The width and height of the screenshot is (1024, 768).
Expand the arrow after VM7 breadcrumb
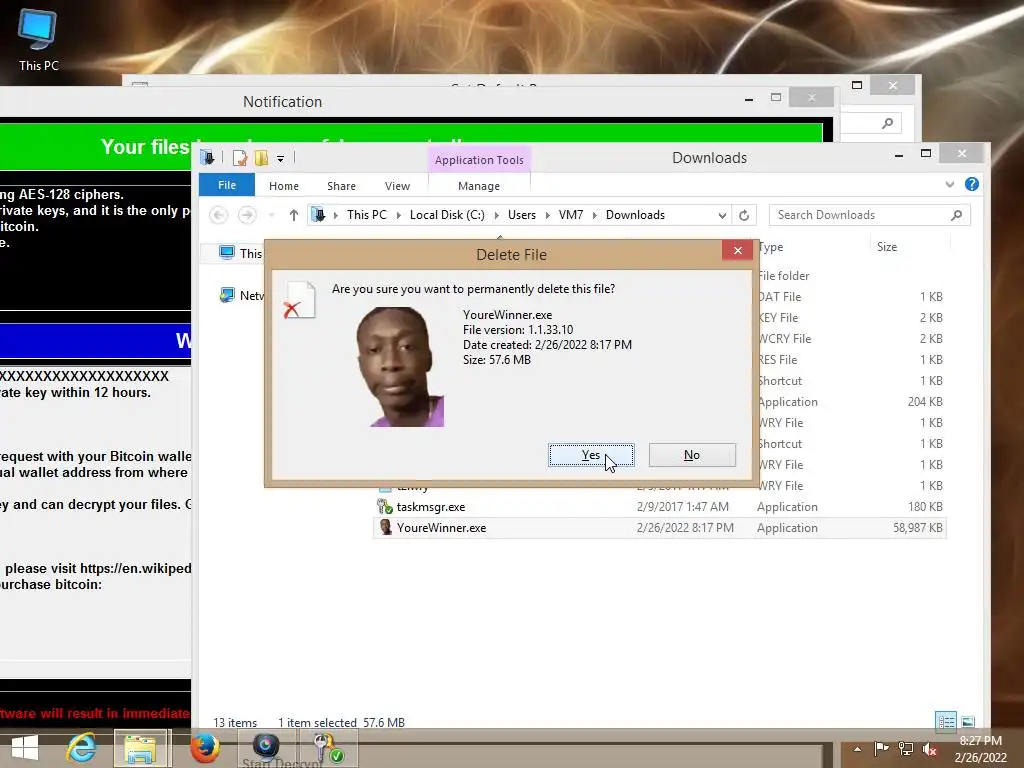pos(594,216)
